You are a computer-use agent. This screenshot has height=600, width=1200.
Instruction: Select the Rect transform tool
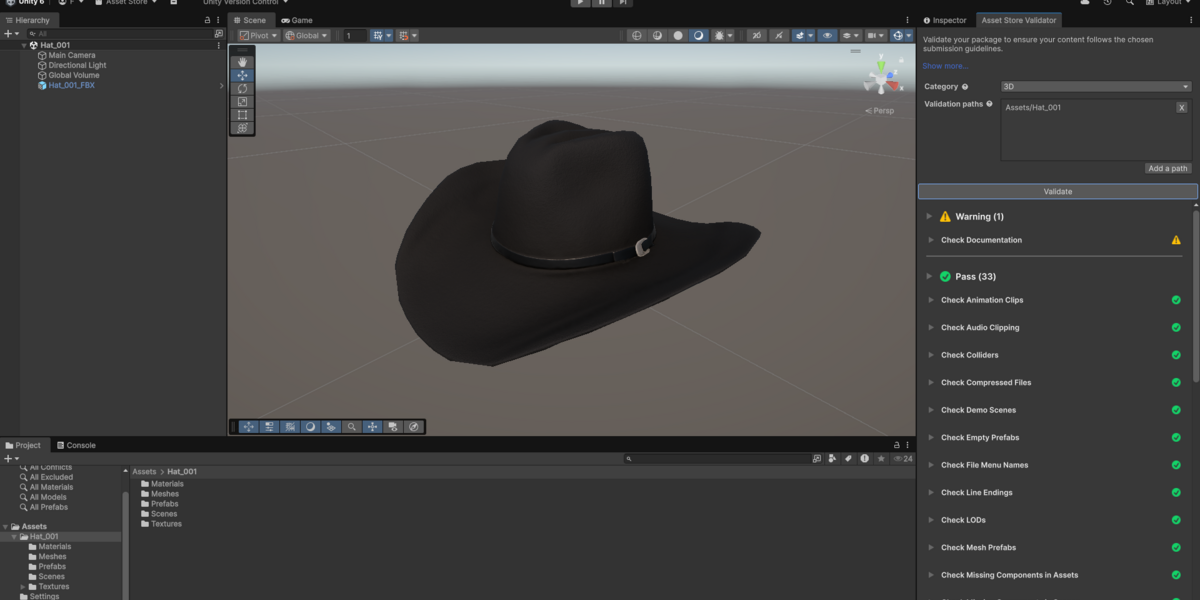[242, 114]
